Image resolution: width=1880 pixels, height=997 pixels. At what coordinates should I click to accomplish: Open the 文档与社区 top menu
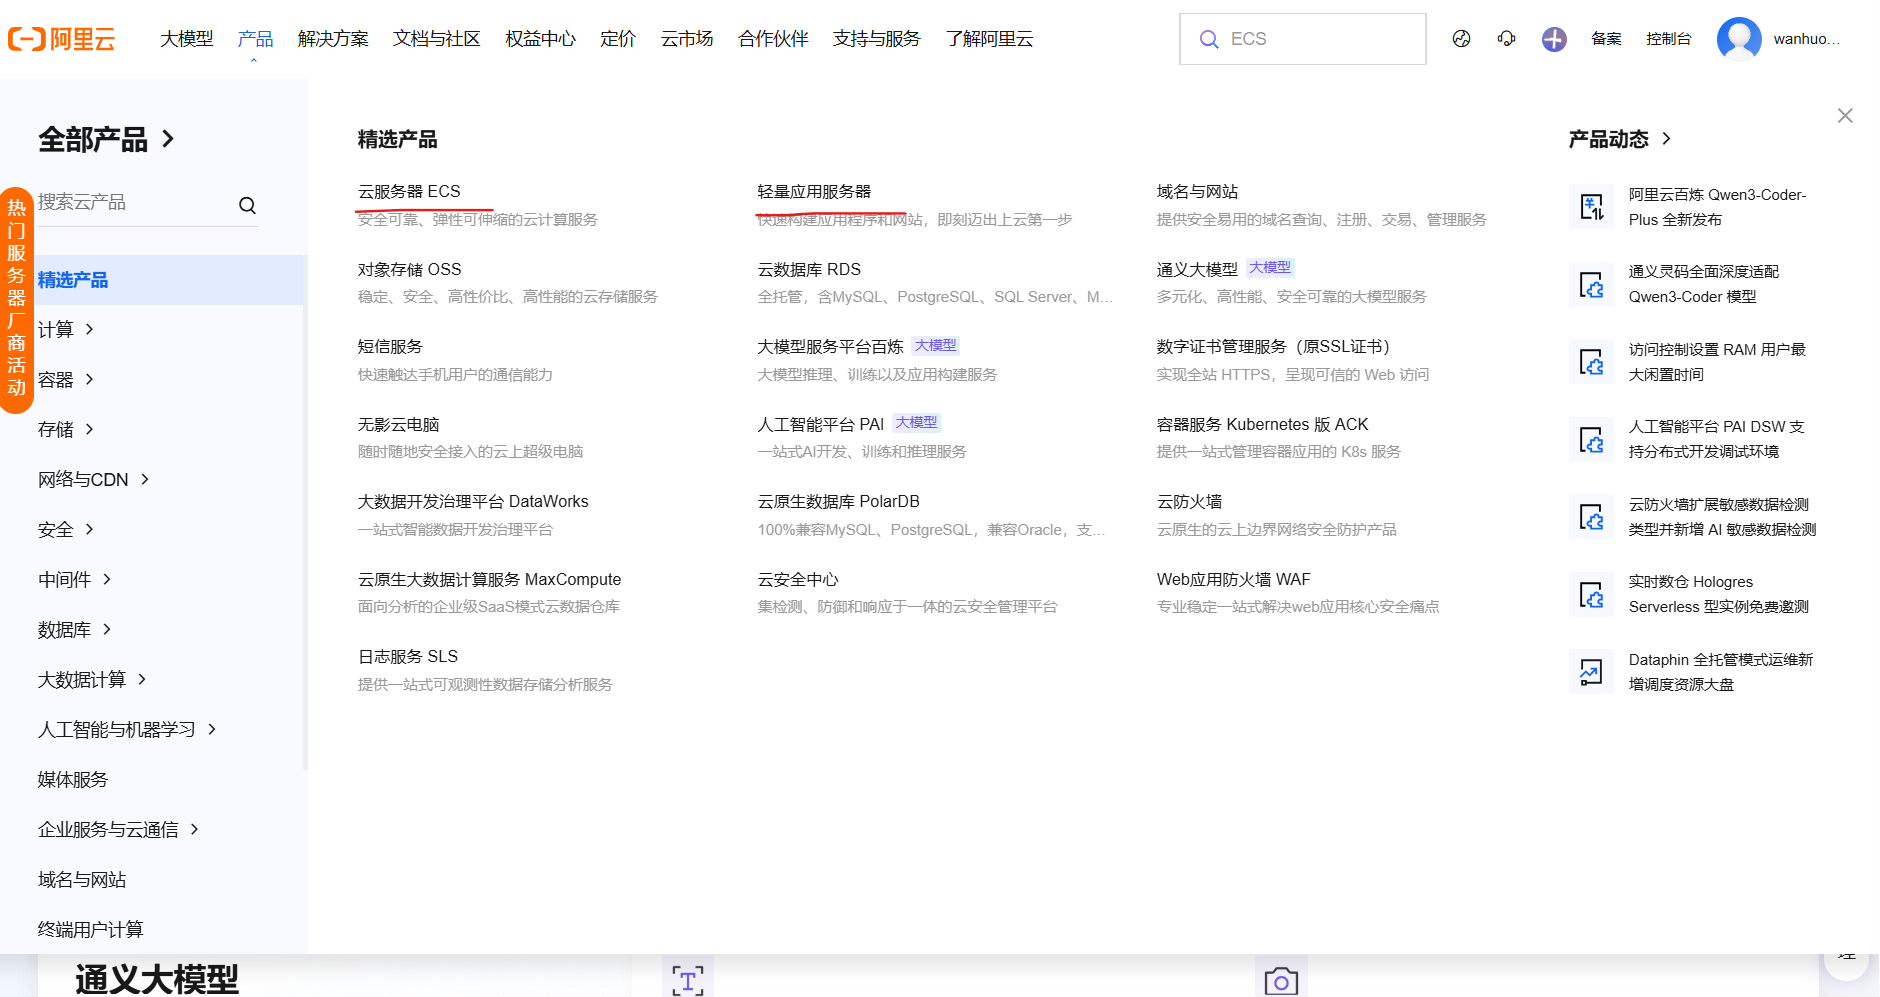437,39
